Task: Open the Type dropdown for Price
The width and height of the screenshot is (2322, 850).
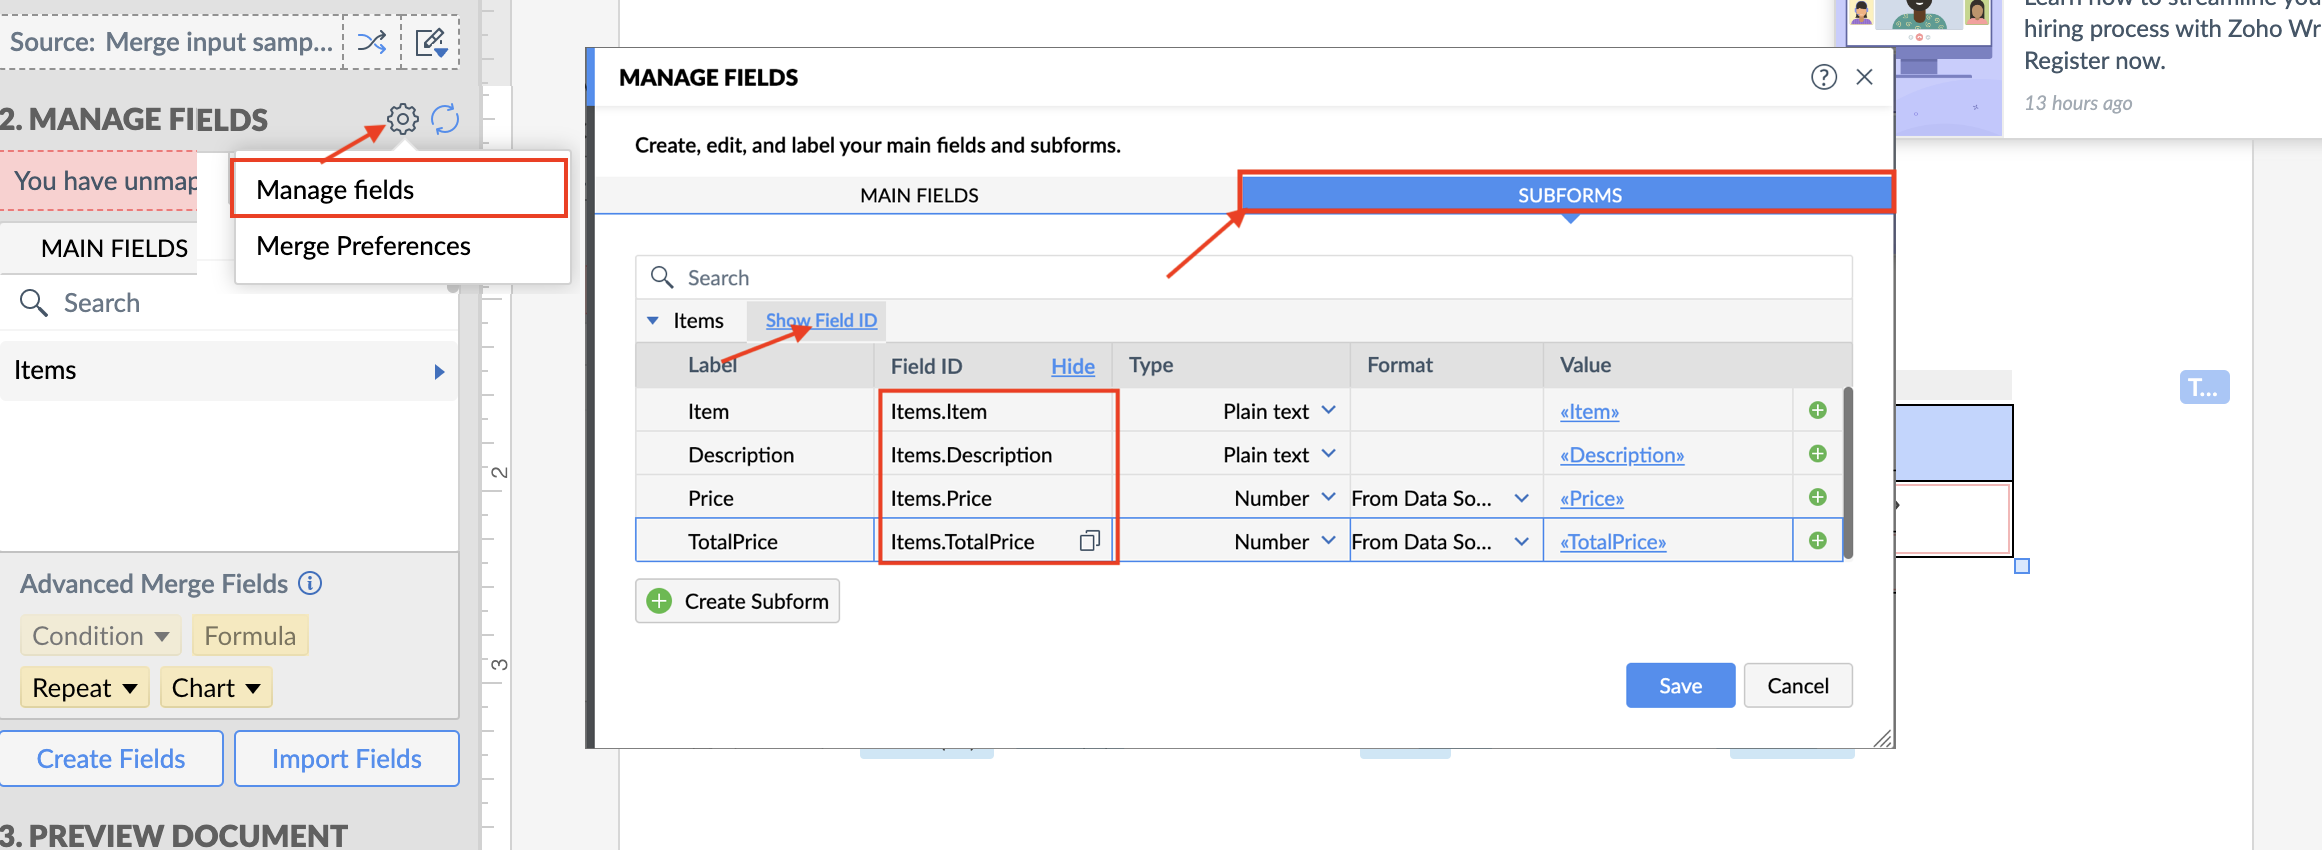Action: 1328,498
